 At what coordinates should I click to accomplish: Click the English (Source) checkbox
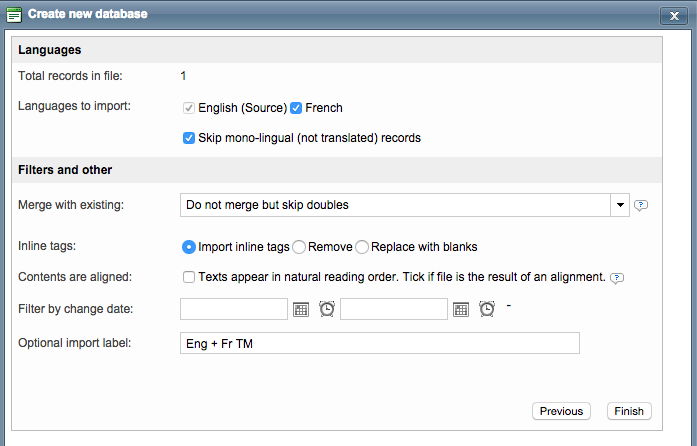pyautogui.click(x=189, y=108)
